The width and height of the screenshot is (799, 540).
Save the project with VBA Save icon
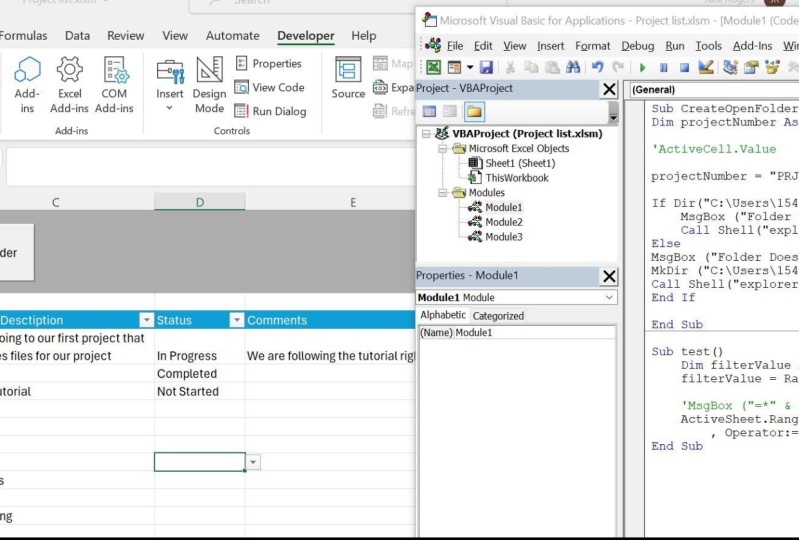pyautogui.click(x=486, y=67)
